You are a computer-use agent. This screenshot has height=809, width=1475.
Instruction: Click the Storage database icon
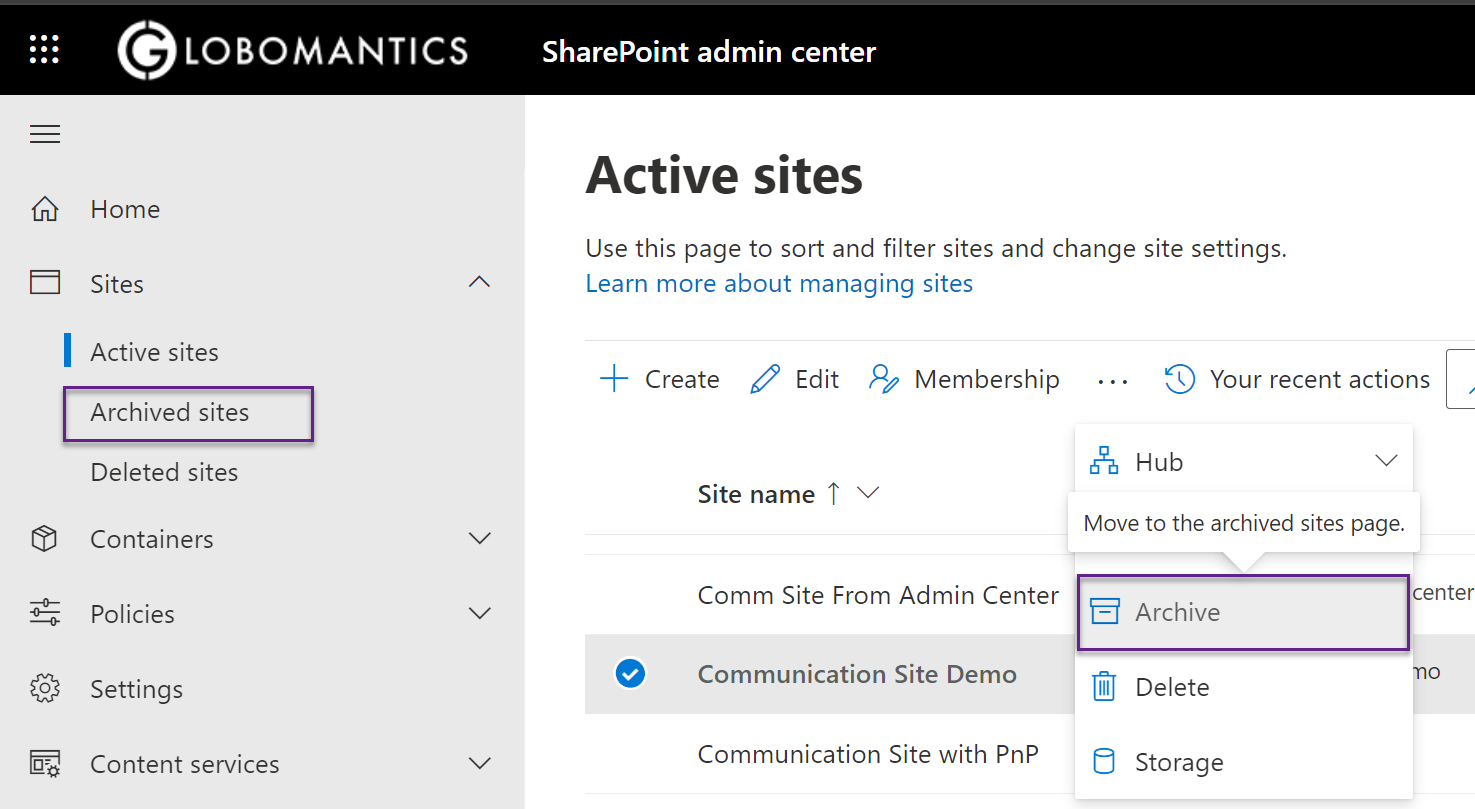[1104, 761]
